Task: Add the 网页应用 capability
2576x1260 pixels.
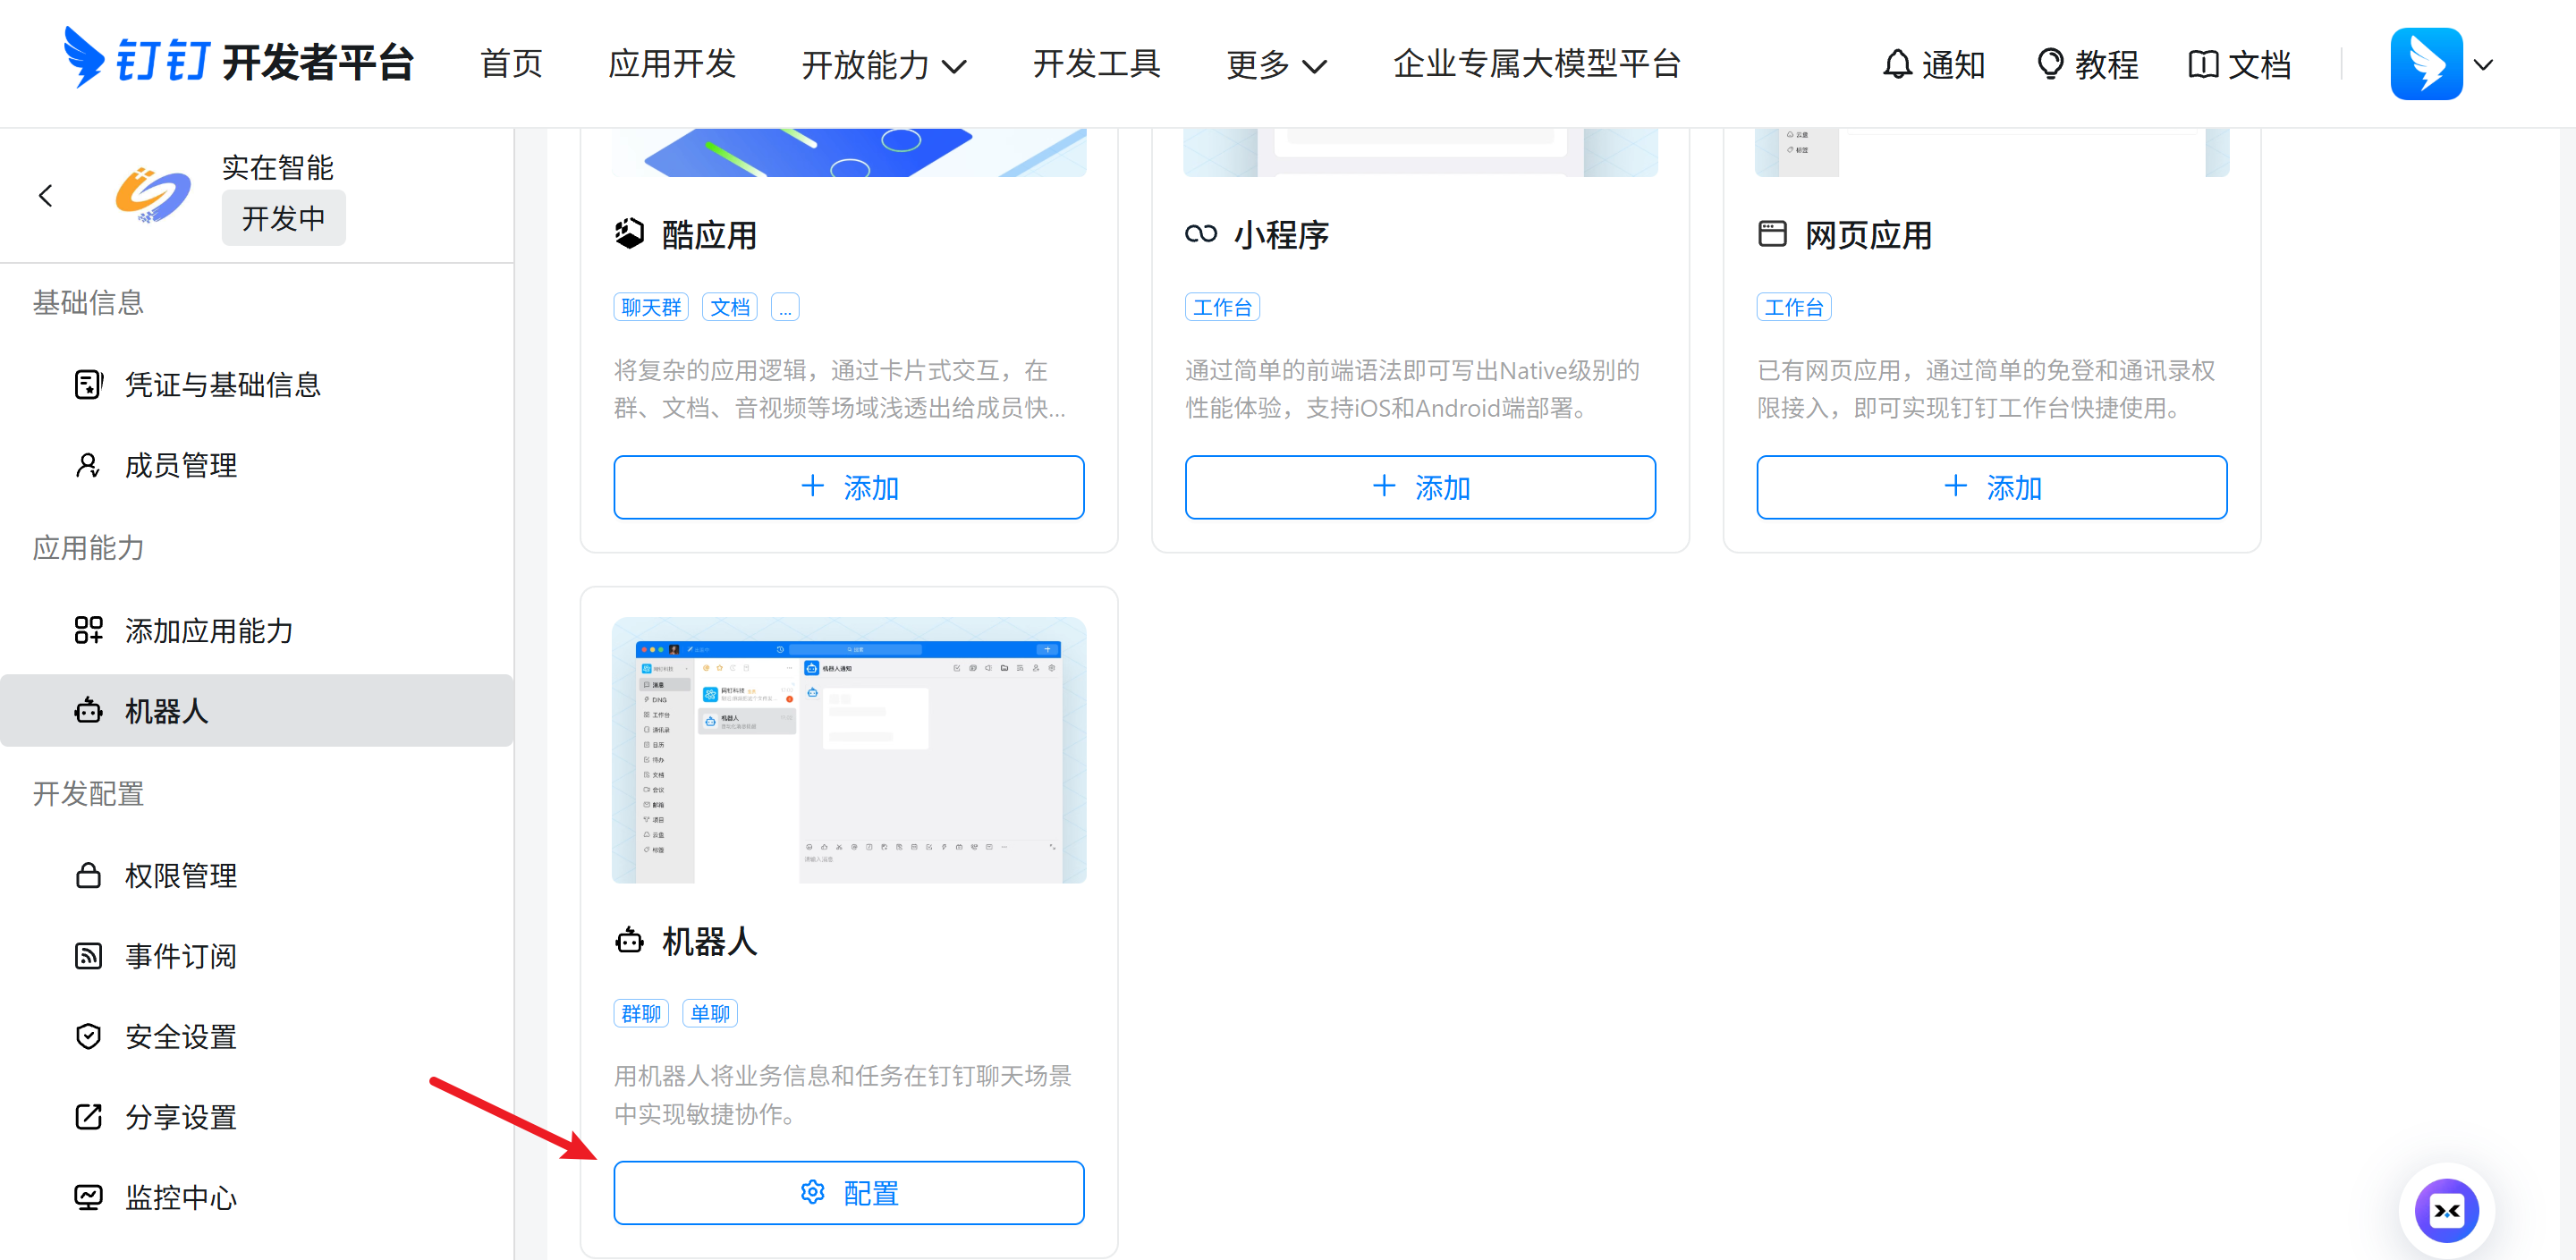Action: tap(1991, 488)
